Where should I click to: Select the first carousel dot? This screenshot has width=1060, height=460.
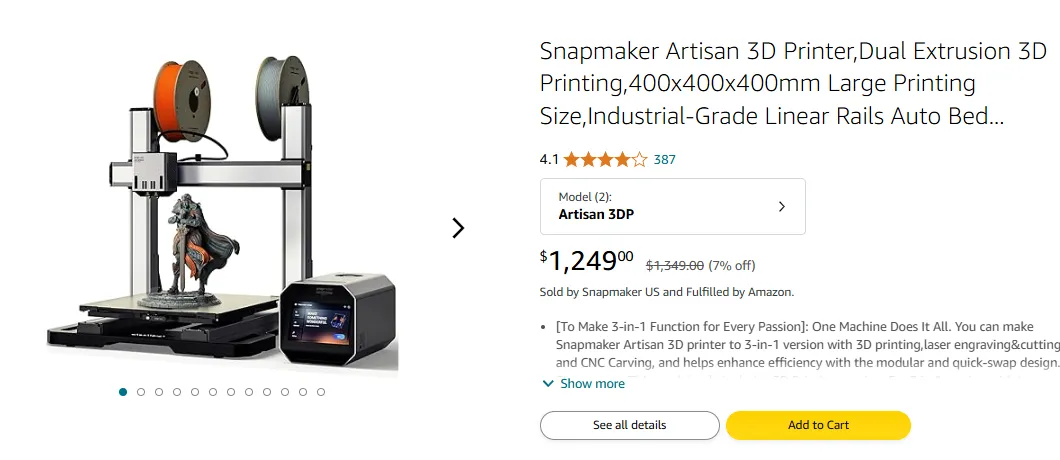(x=123, y=392)
